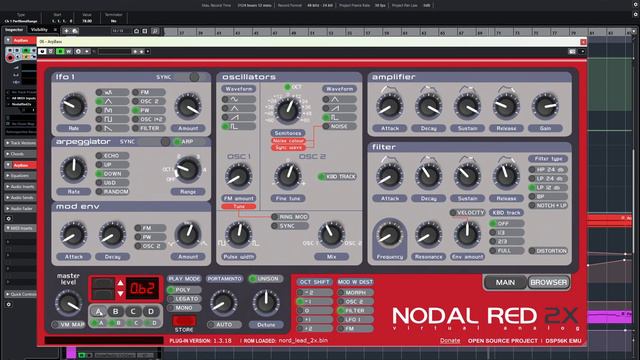Click the record enable button in Inspector
The width and height of the screenshot is (640, 360).
tap(10, 58)
